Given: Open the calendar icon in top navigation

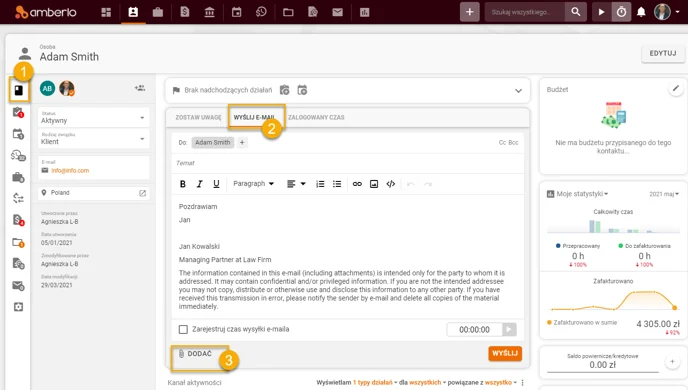Looking at the screenshot, I should click(x=236, y=12).
